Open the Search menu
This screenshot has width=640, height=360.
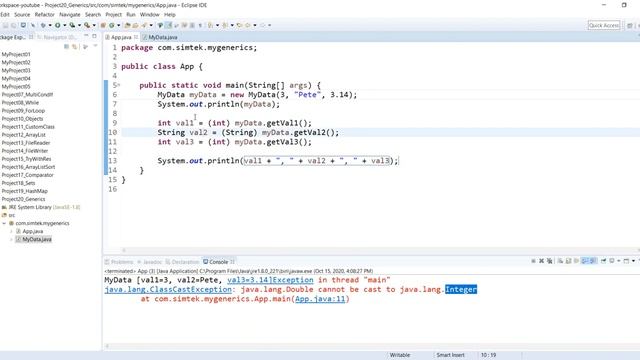(x=93, y=14)
